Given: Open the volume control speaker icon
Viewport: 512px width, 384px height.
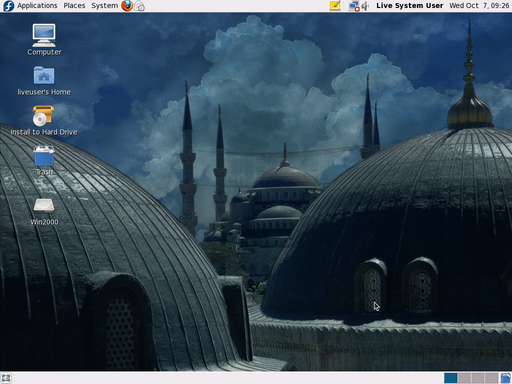Looking at the screenshot, I should pyautogui.click(x=365, y=6).
